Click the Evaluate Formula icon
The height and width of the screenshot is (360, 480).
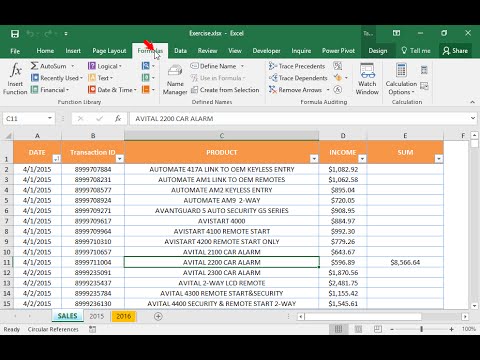pyautogui.click(x=338, y=90)
